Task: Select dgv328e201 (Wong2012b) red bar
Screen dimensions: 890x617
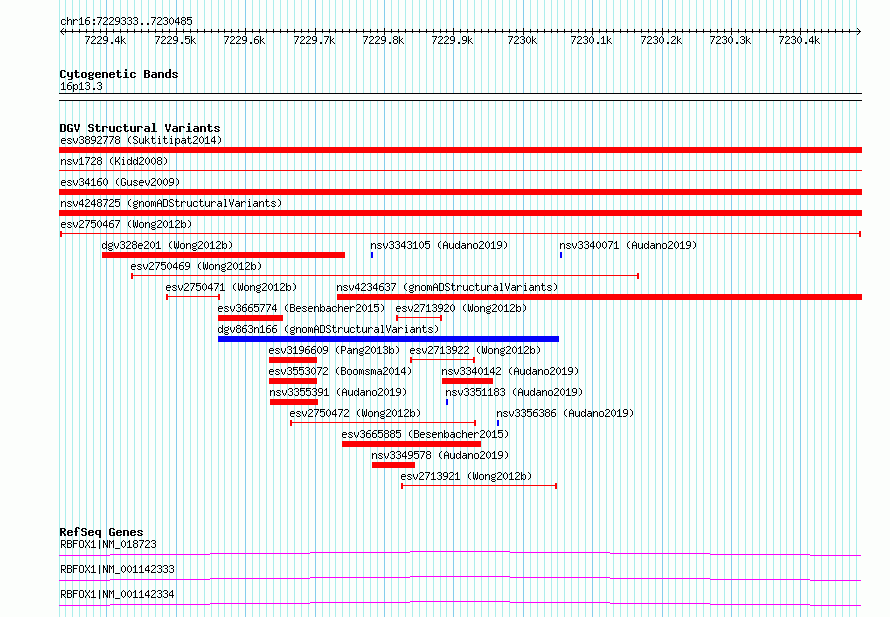Action: tap(223, 255)
